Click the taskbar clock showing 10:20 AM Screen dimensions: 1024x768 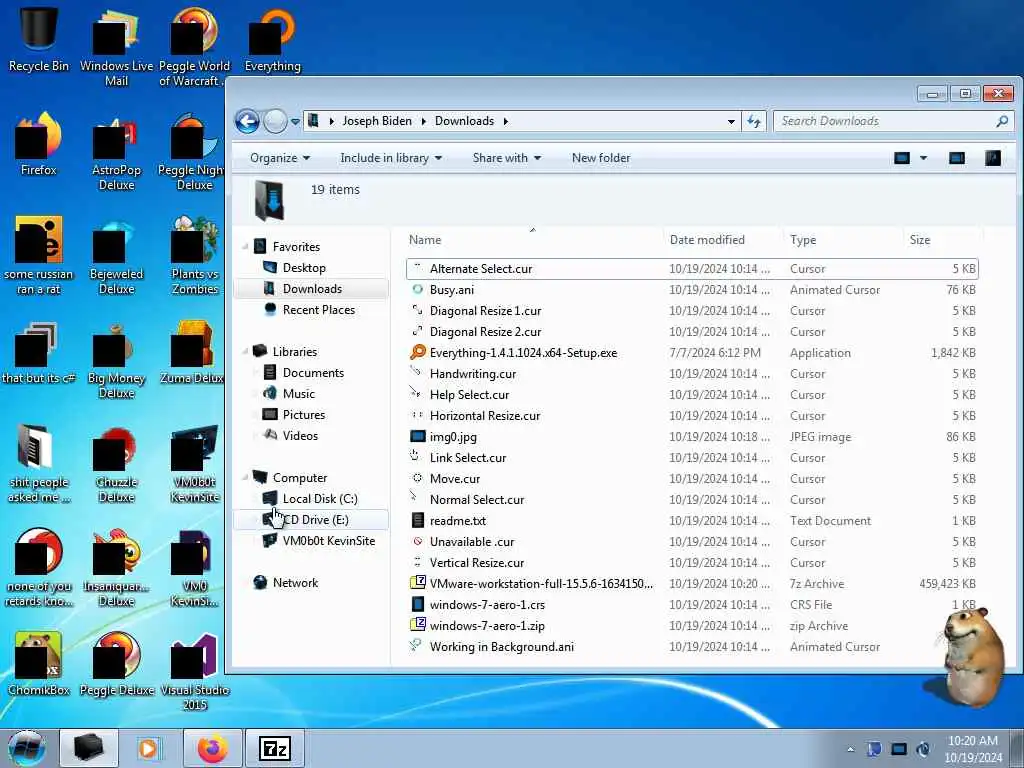tap(973, 749)
